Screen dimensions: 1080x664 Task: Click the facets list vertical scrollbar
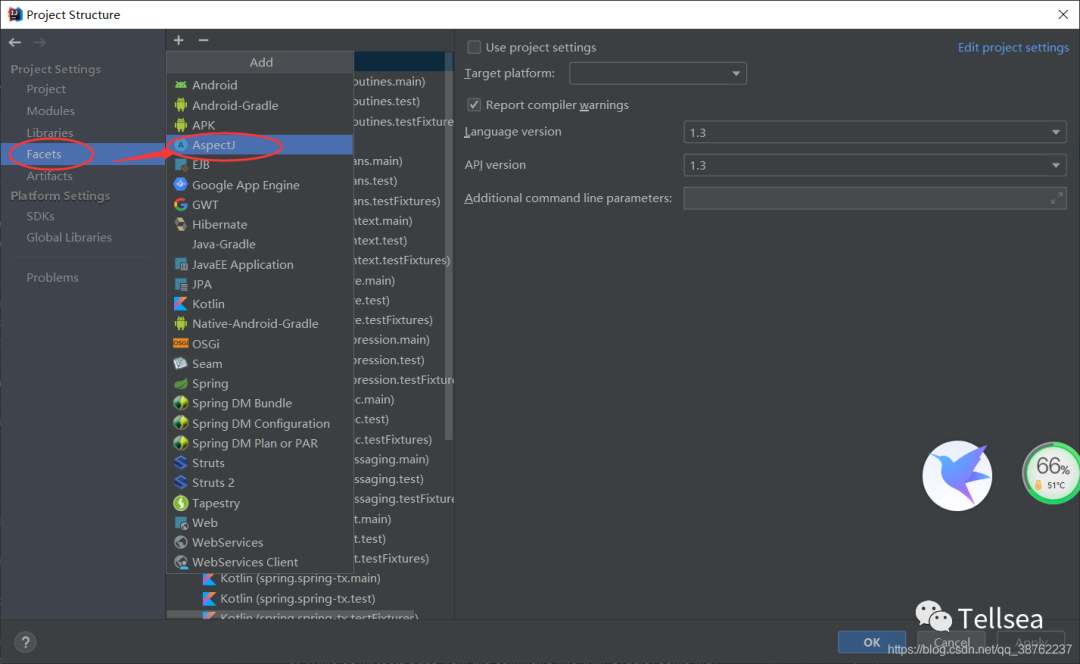coord(449,248)
